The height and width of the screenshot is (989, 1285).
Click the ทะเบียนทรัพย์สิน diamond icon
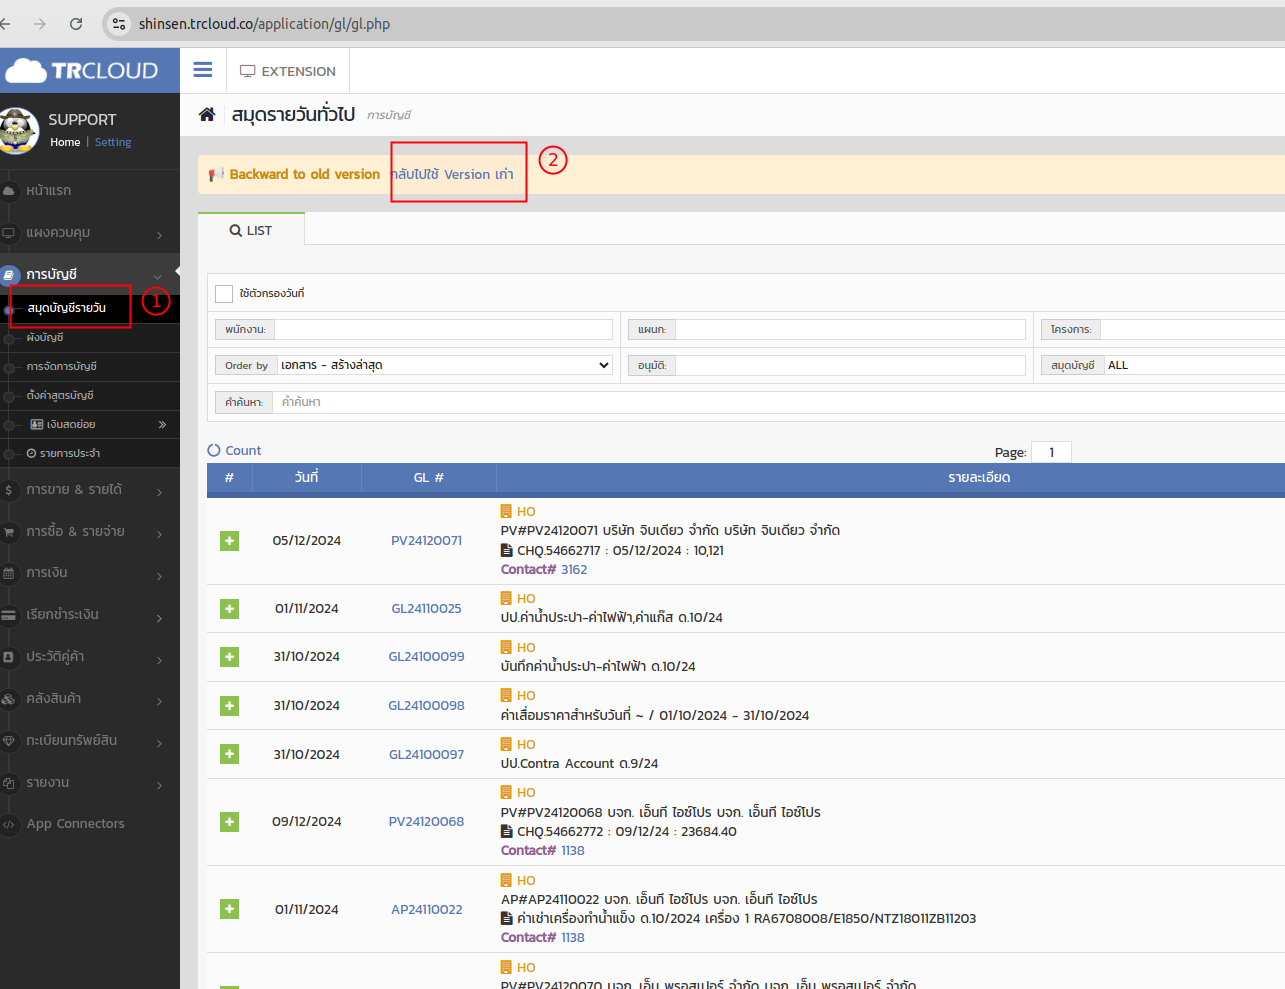(9, 741)
